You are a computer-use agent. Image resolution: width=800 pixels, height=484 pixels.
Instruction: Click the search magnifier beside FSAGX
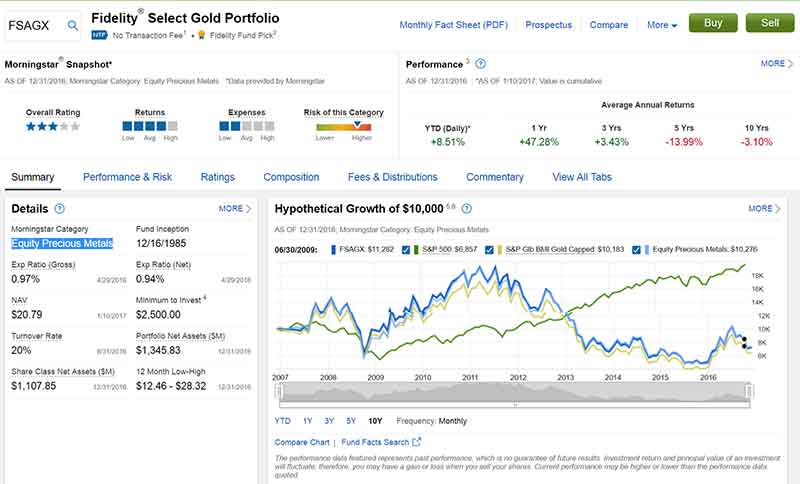(x=73, y=25)
